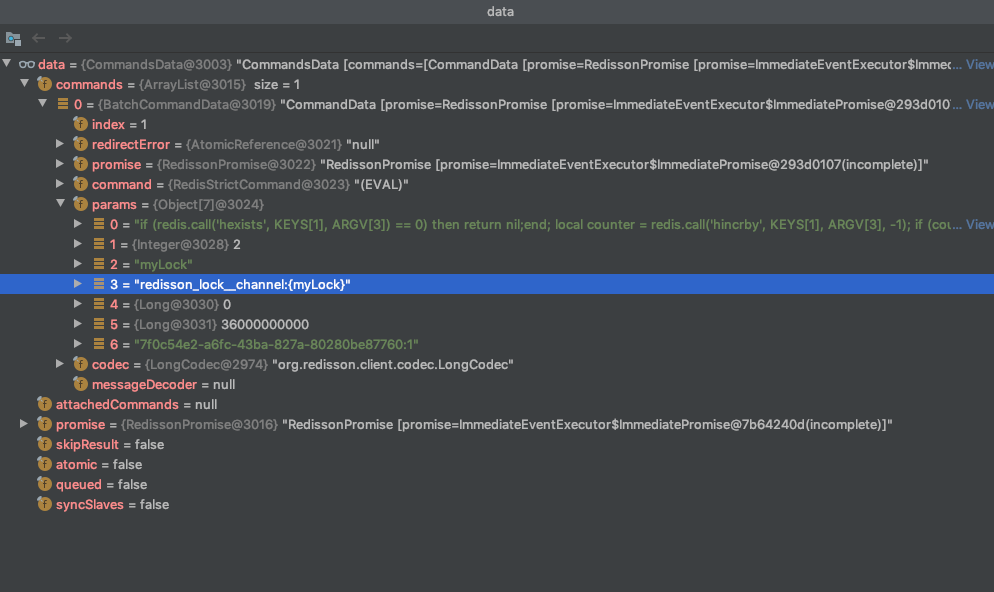
Task: Click the field icon beside messageDecoder
Action: 80,384
